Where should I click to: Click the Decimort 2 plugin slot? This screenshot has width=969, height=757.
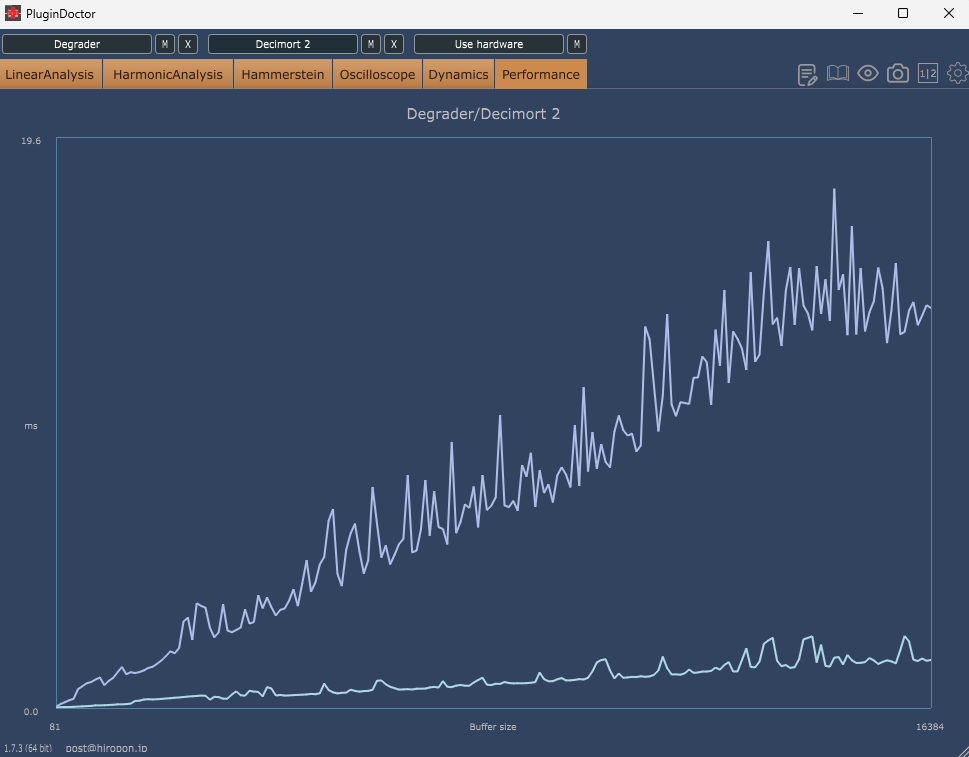tap(283, 44)
